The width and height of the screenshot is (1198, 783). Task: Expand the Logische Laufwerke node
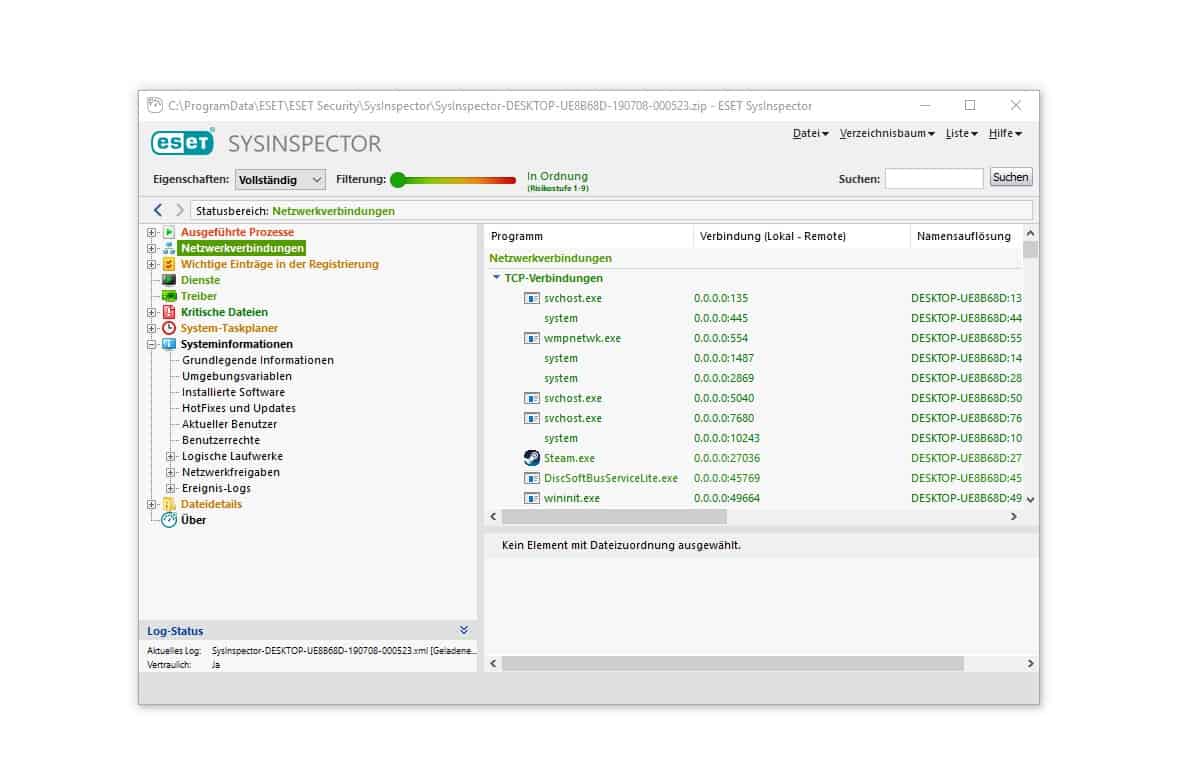coord(171,456)
